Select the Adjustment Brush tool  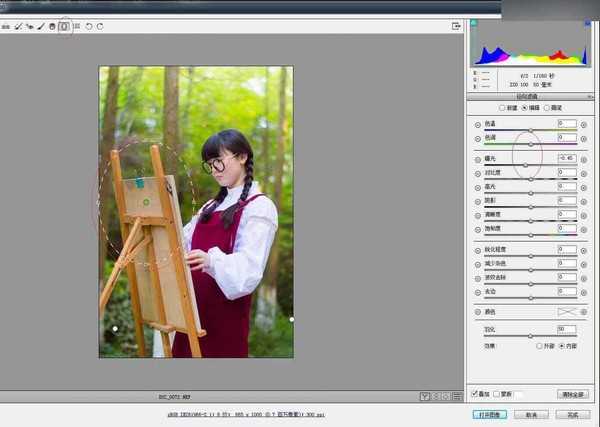click(41, 27)
